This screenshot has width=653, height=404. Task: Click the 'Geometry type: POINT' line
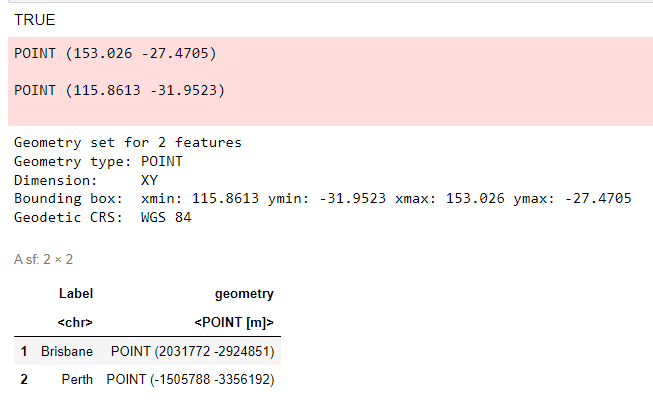tap(98, 161)
